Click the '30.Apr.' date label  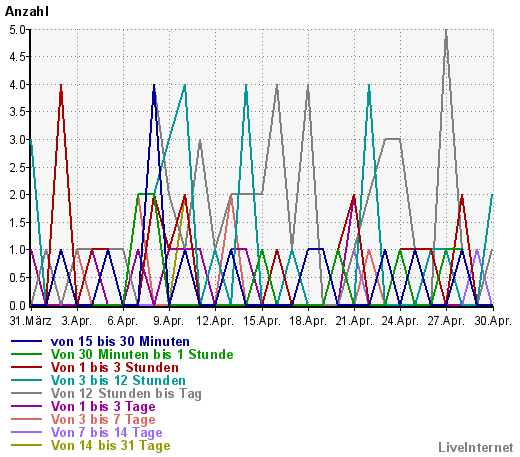pos(493,321)
